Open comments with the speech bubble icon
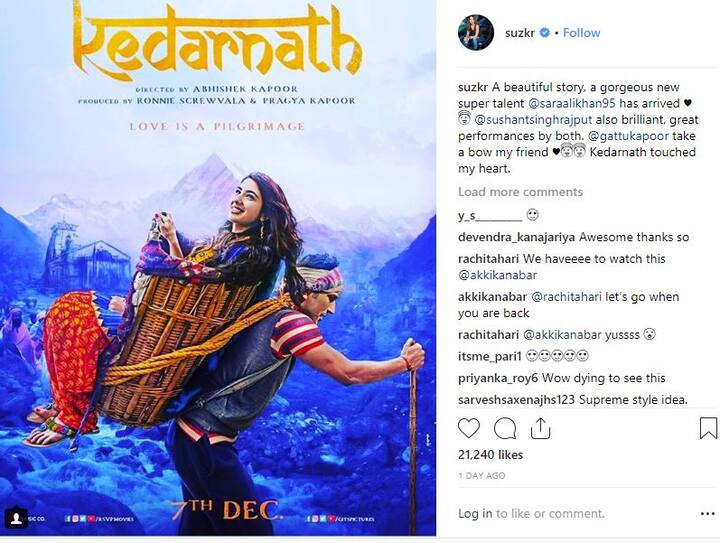This screenshot has height=543, width=720. tap(505, 429)
